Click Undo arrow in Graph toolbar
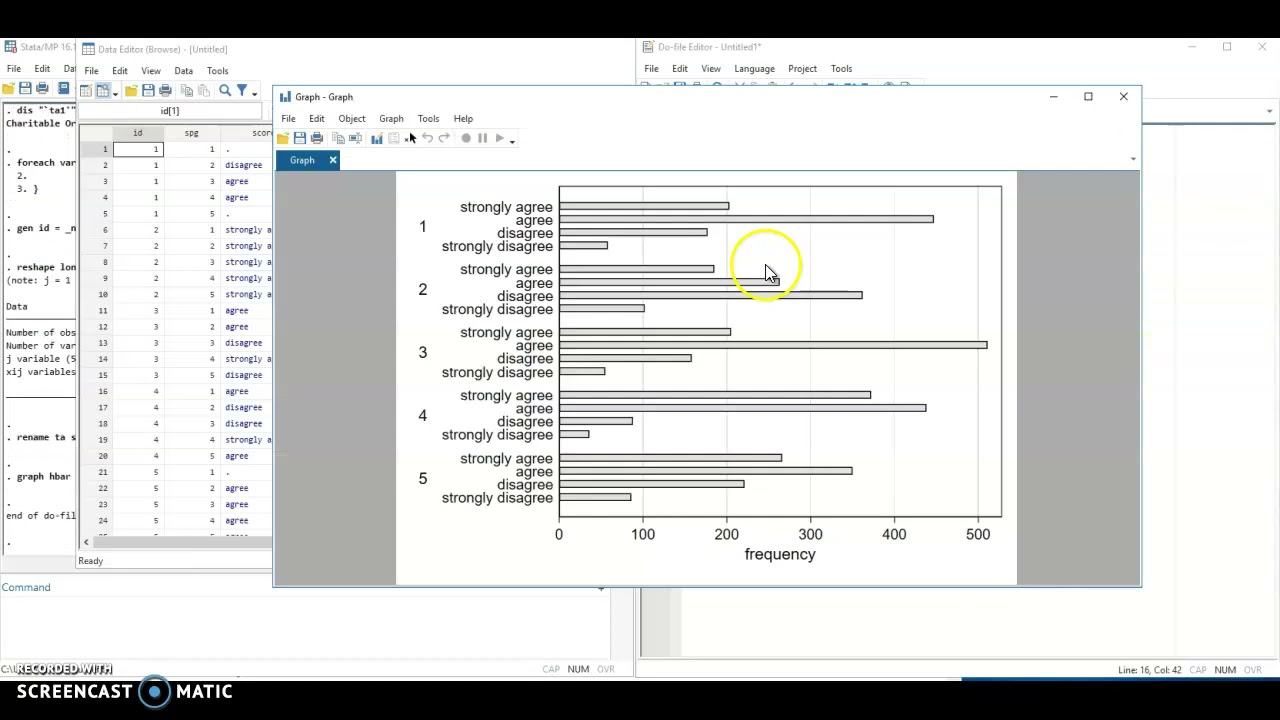This screenshot has width=1280, height=720. pos(427,138)
